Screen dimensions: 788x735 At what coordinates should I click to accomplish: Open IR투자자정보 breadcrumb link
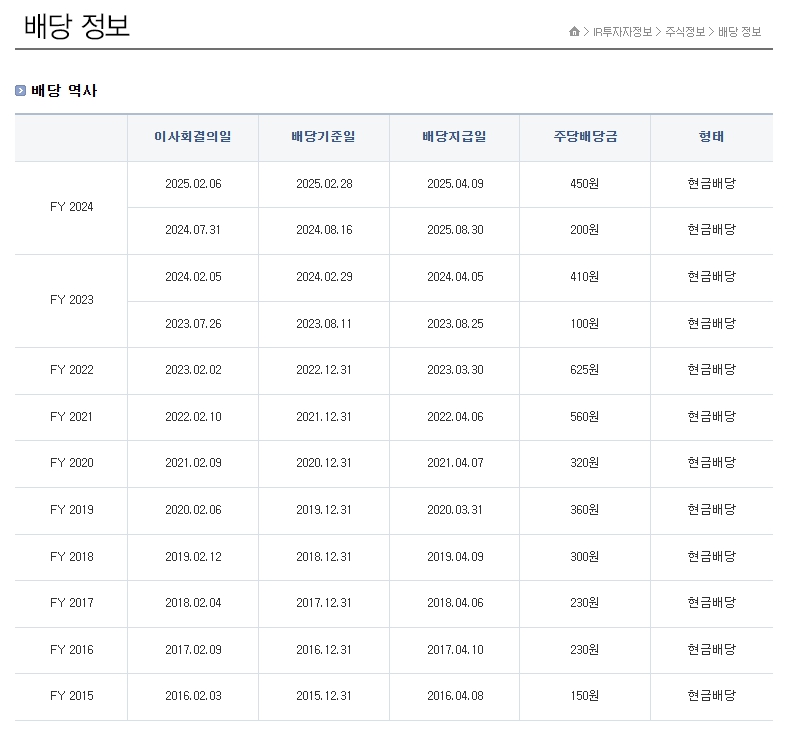click(622, 32)
